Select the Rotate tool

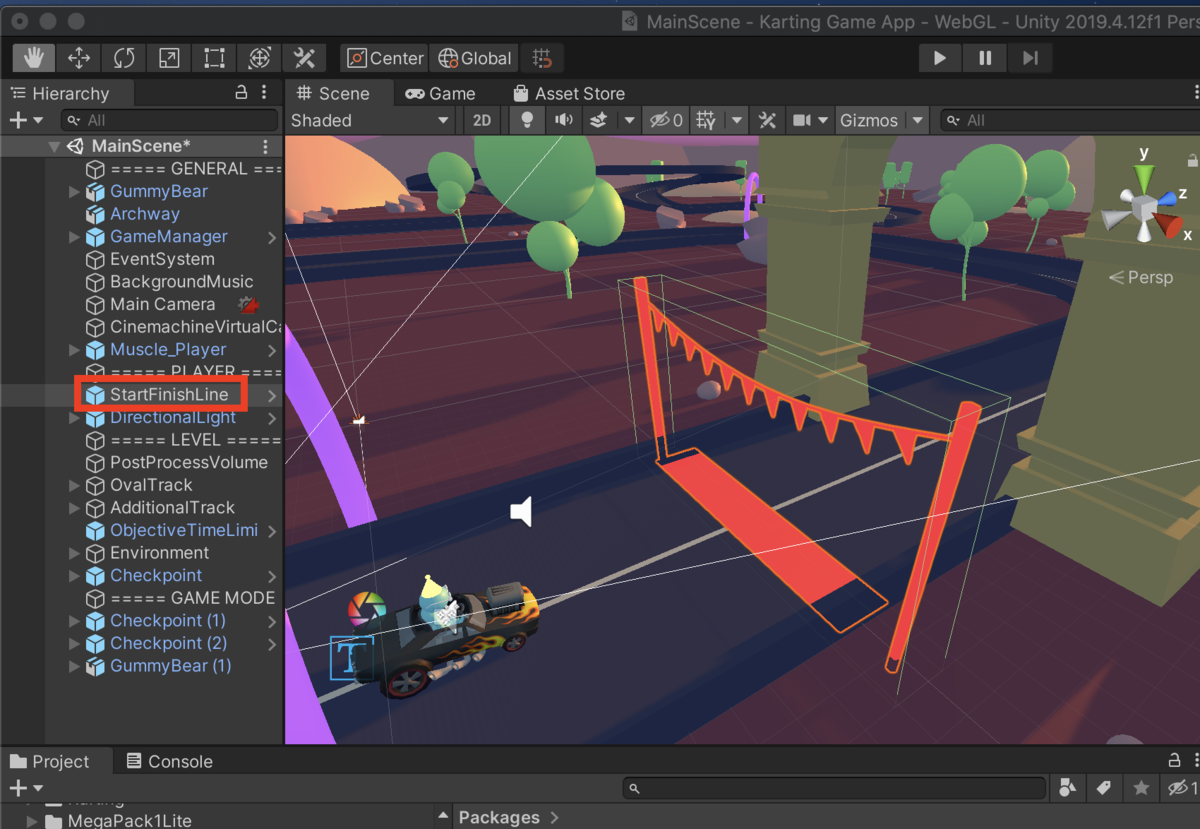[124, 58]
